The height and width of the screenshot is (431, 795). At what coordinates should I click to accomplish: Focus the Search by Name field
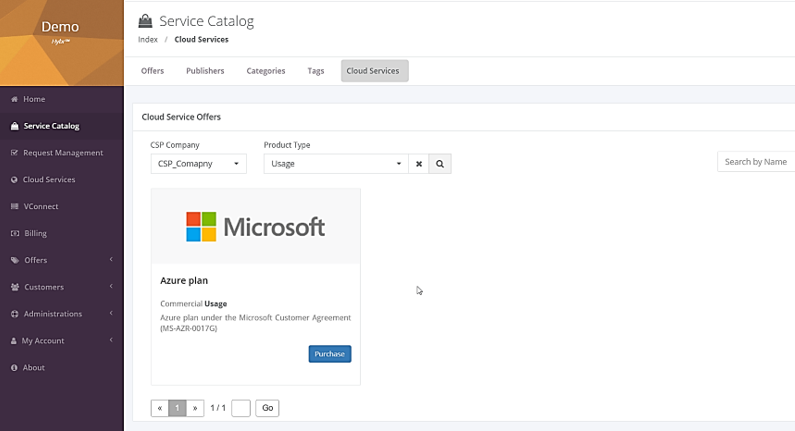coord(756,162)
